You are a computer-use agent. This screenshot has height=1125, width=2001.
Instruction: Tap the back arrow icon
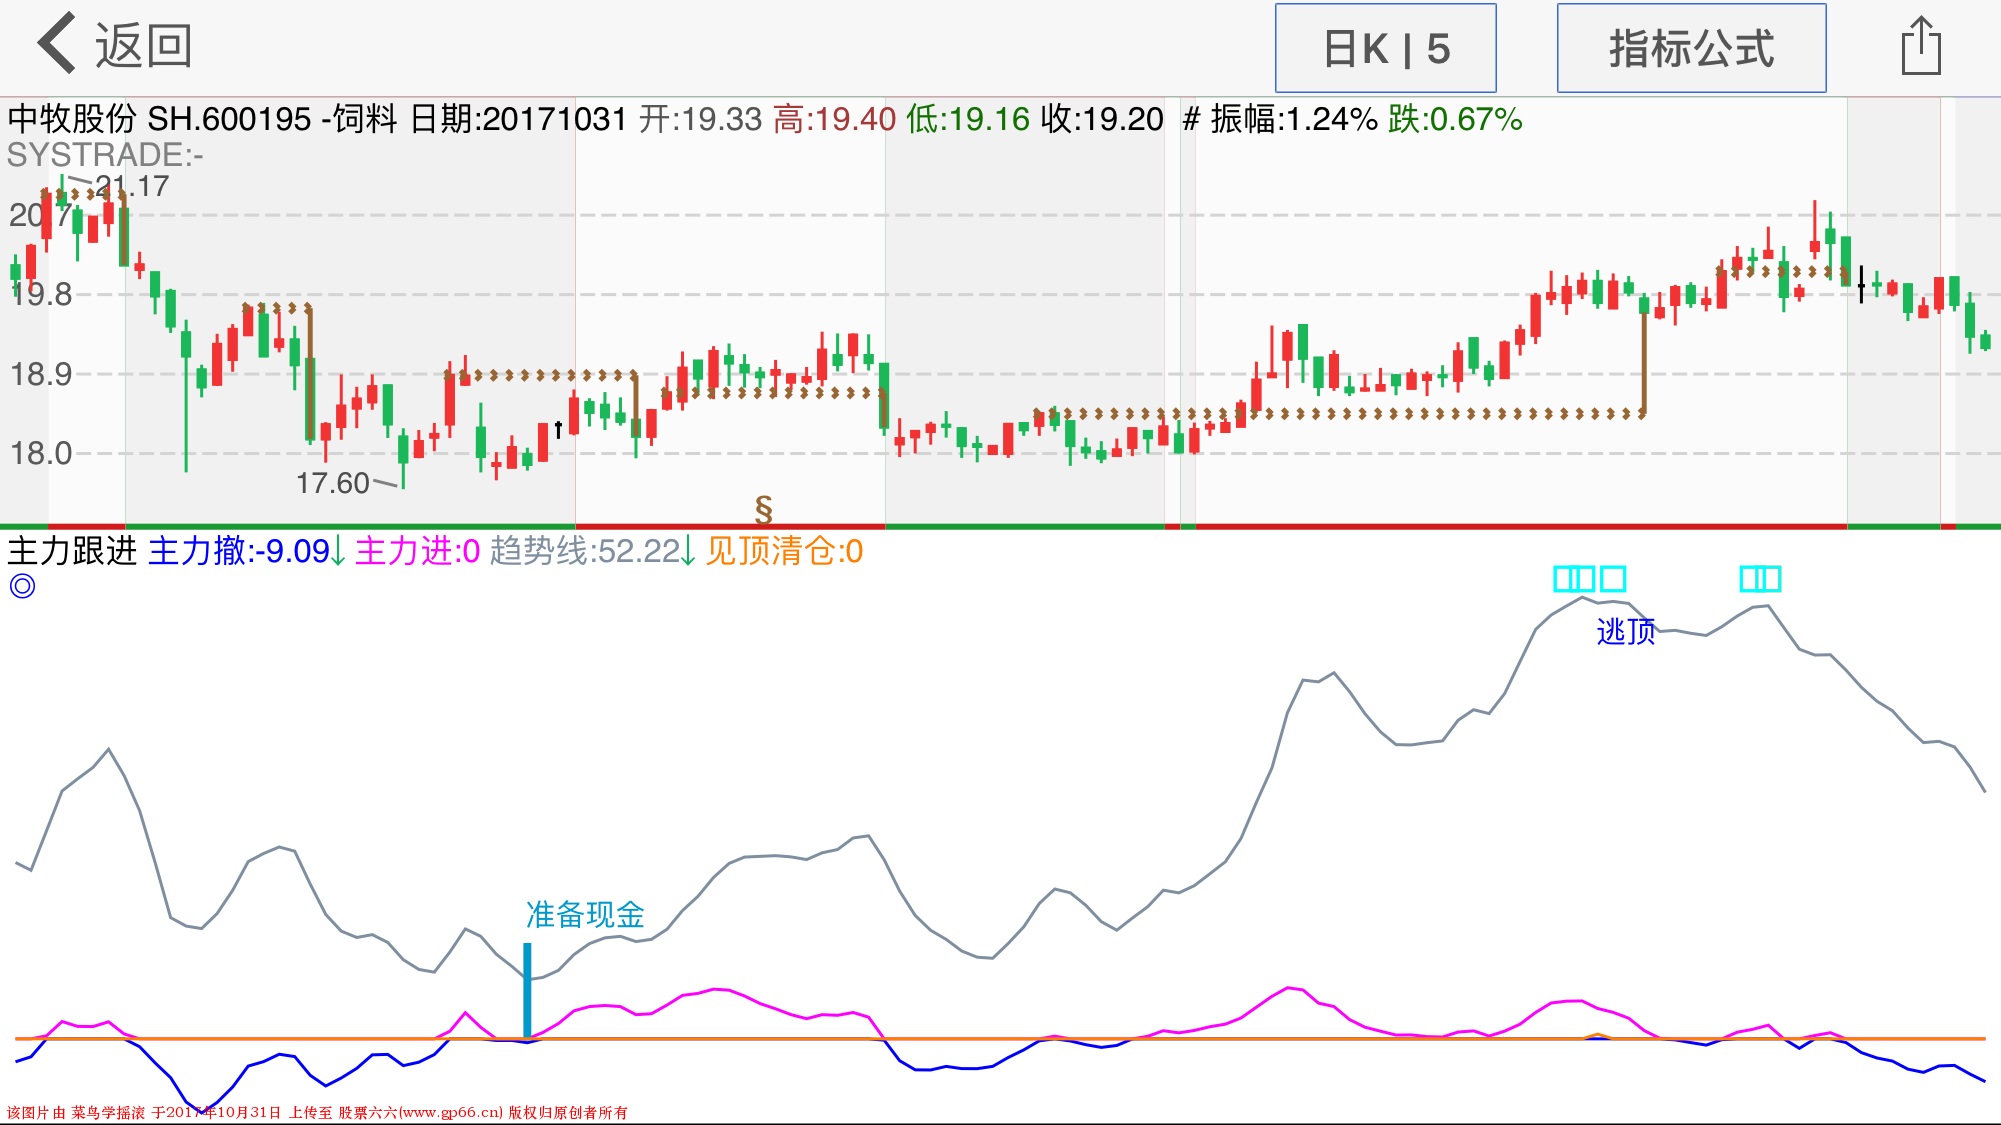coord(57,44)
